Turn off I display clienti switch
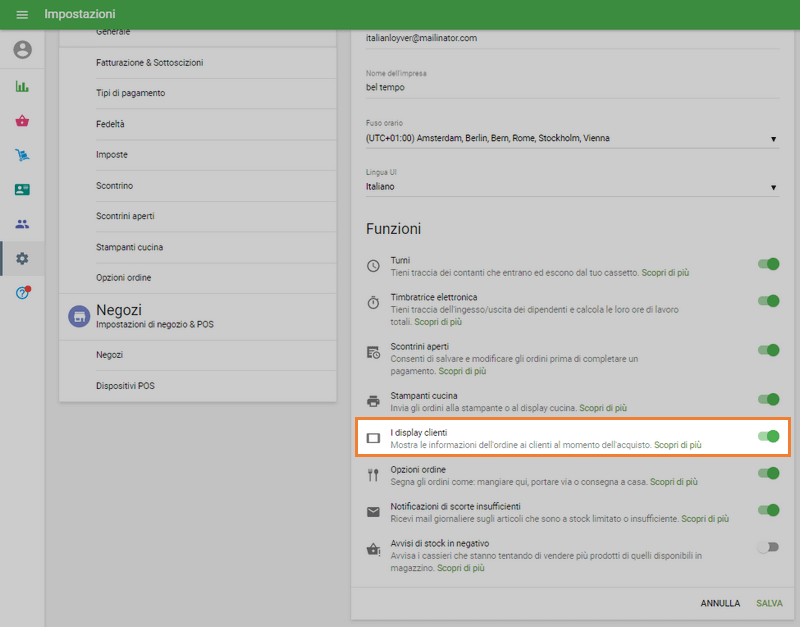Viewport: 800px width, 627px height. pyautogui.click(x=768, y=436)
